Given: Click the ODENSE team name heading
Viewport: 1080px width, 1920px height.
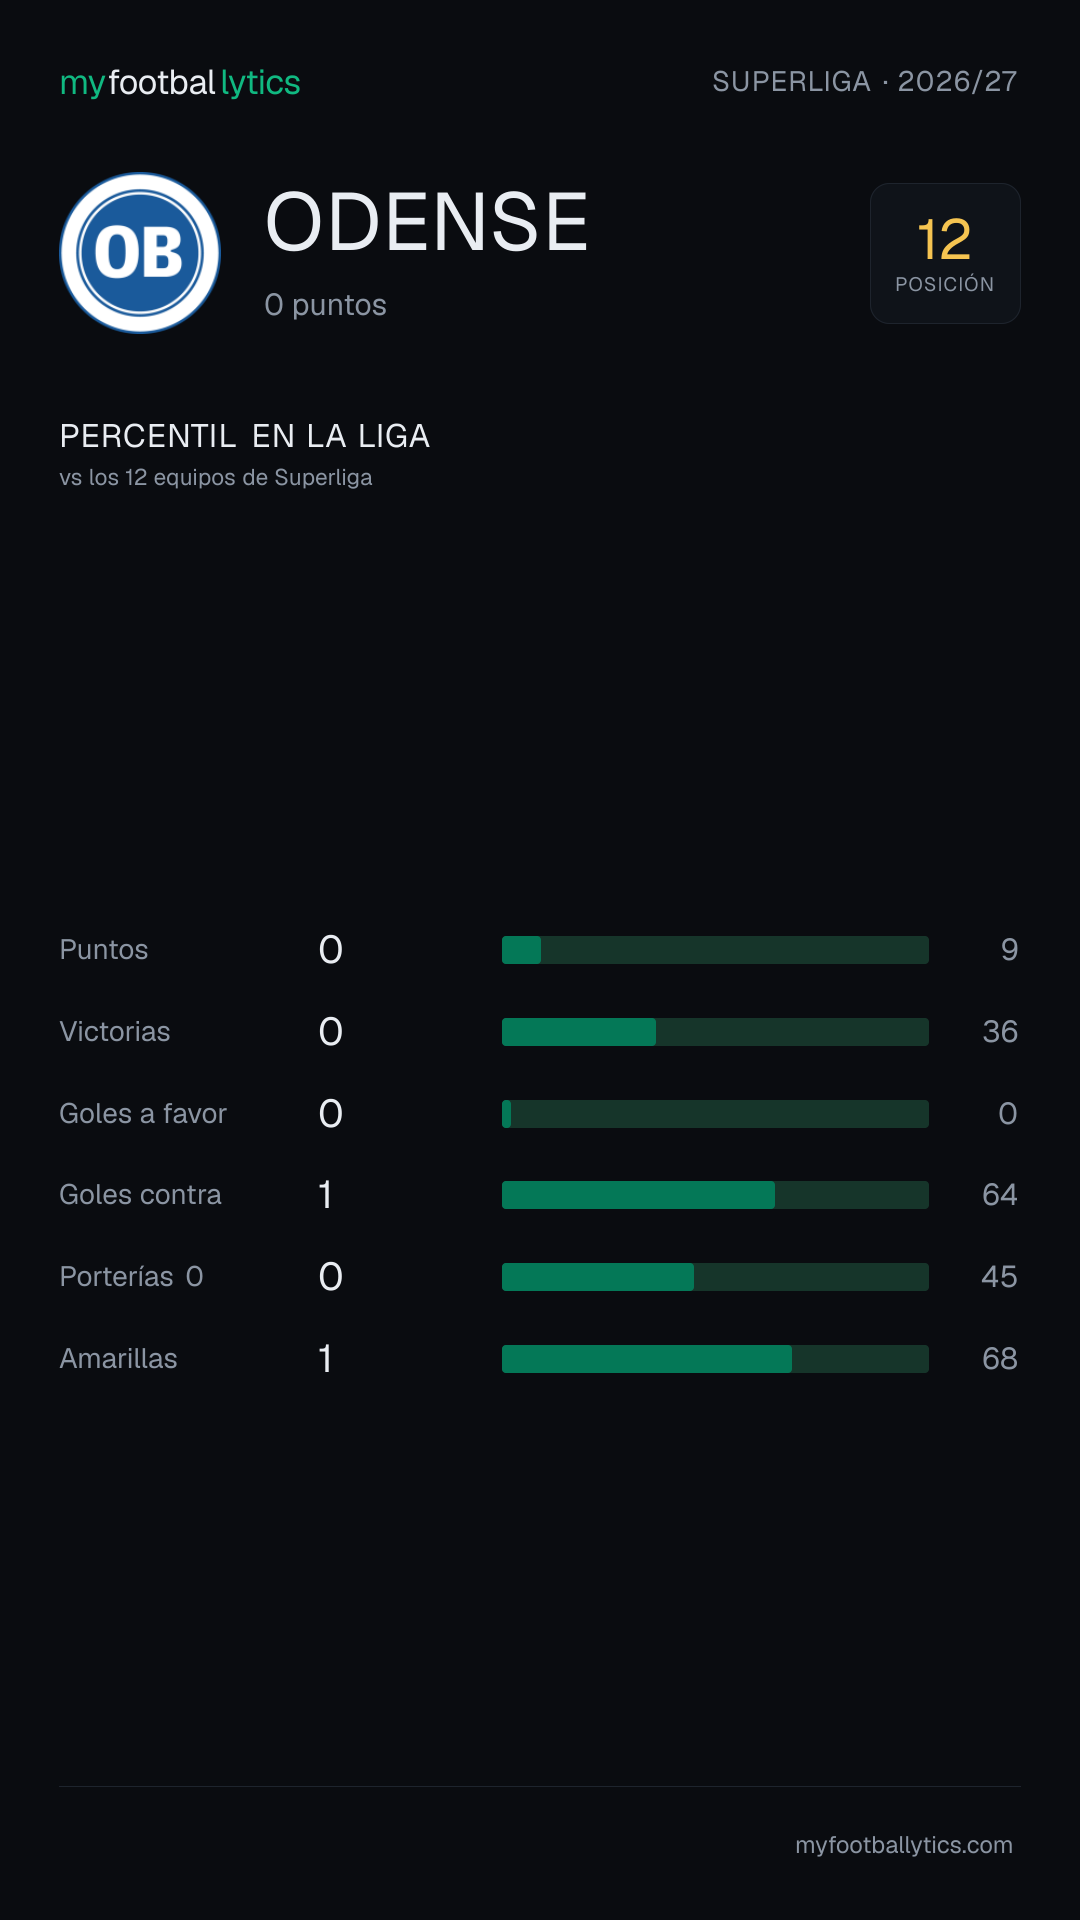Looking at the screenshot, I should coord(427,222).
